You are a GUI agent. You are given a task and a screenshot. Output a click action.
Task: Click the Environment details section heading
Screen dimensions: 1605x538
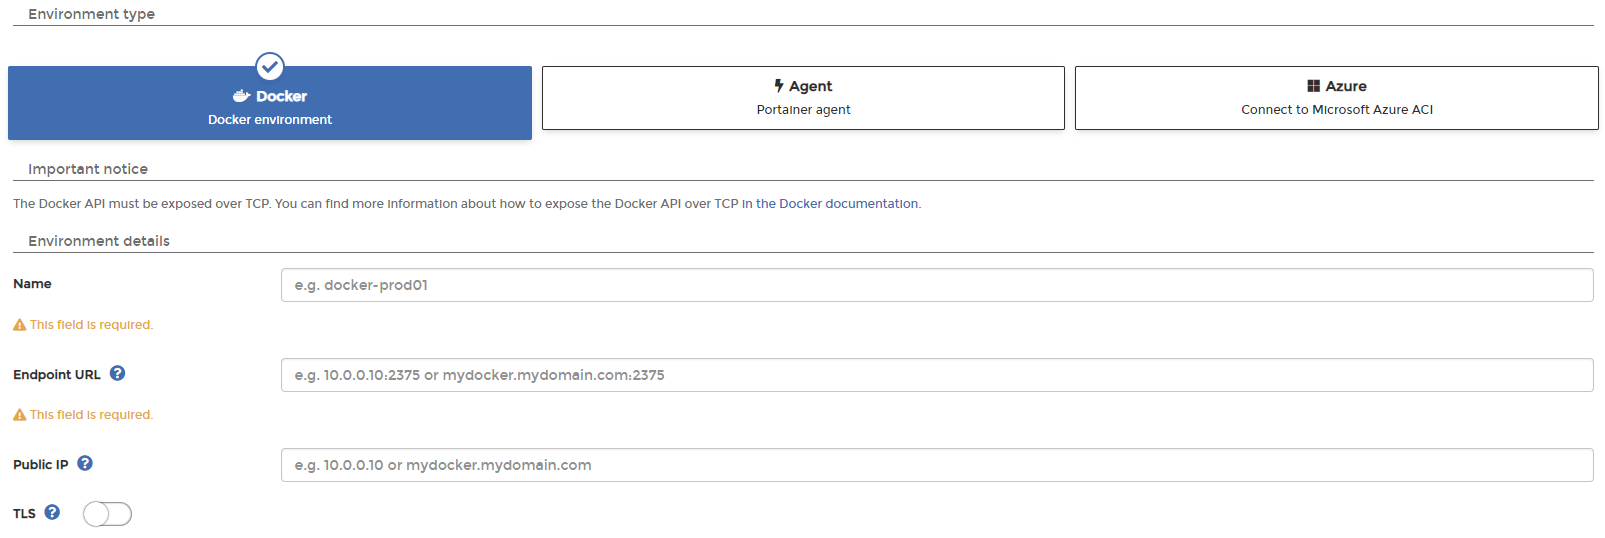pyautogui.click(x=99, y=241)
